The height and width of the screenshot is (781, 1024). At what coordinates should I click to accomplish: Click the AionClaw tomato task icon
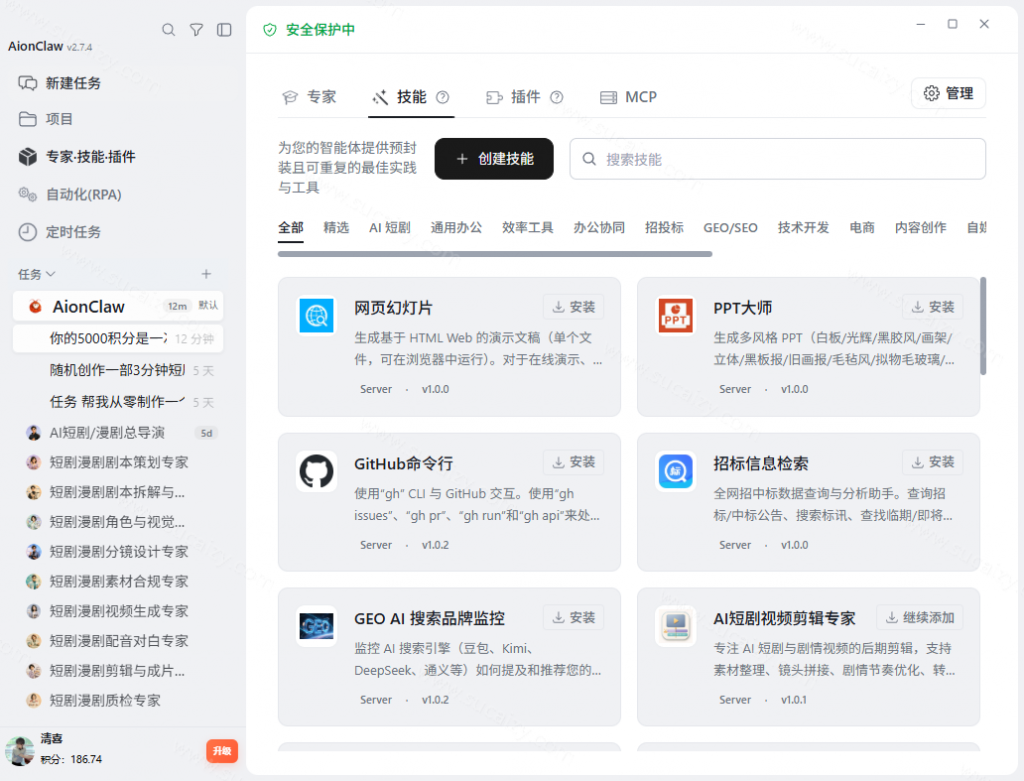(x=35, y=306)
